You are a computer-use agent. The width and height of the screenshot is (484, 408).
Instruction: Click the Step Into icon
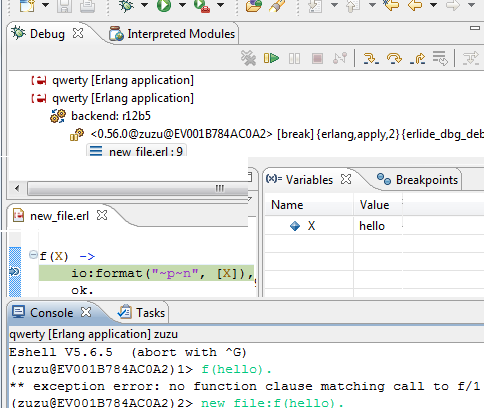click(x=371, y=58)
